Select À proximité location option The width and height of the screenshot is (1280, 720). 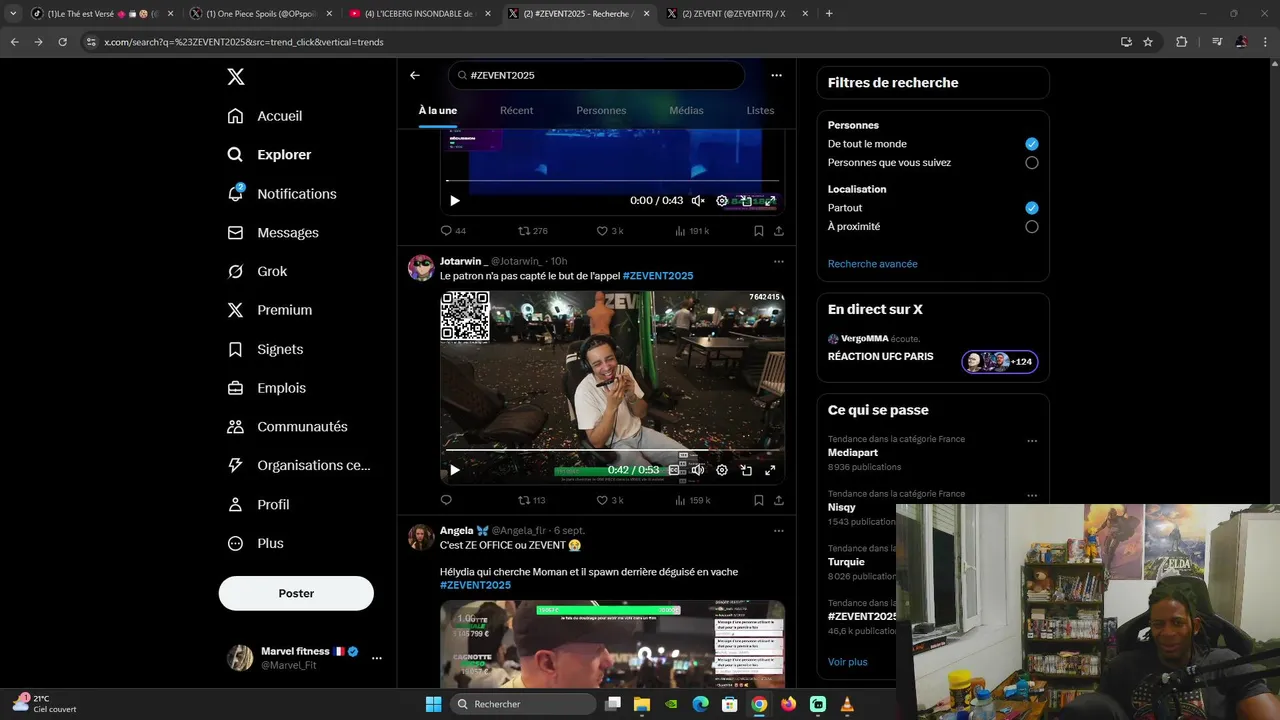point(1032,227)
